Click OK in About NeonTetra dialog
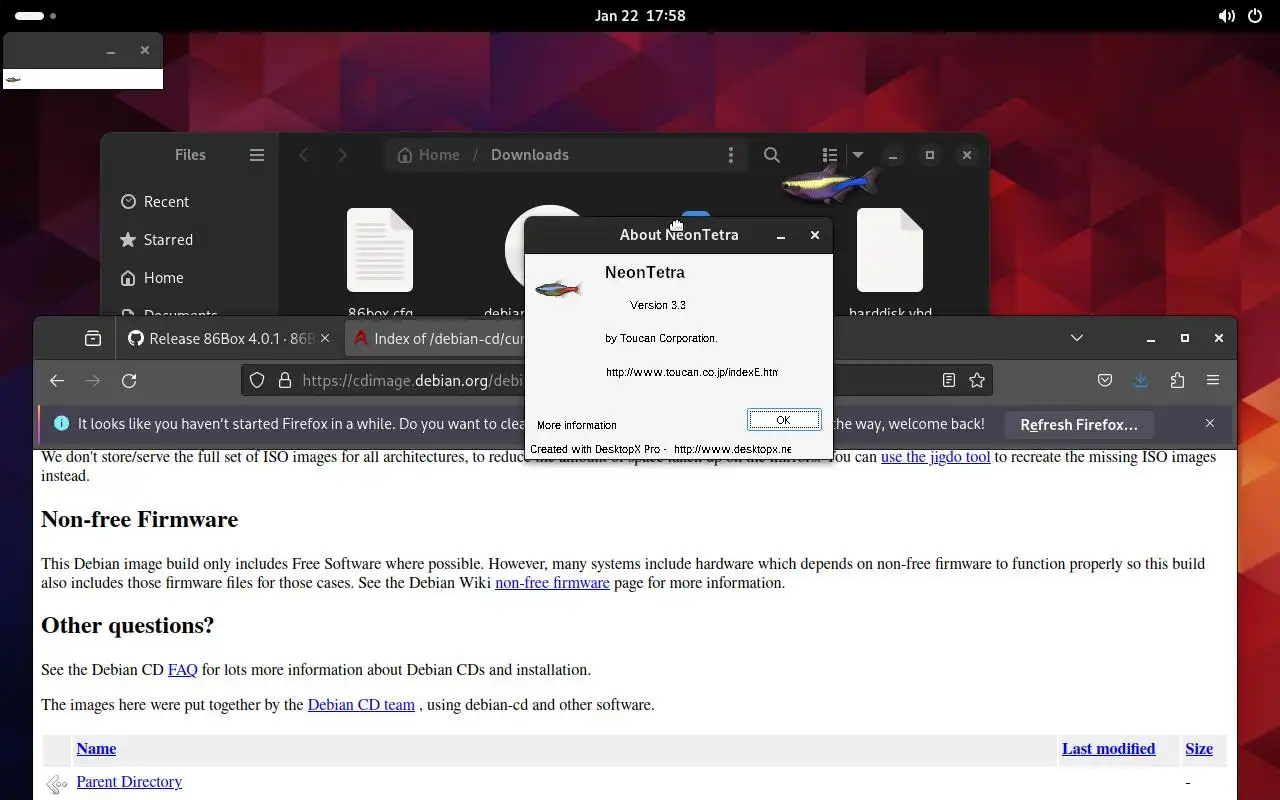1280x800 pixels. click(x=784, y=420)
